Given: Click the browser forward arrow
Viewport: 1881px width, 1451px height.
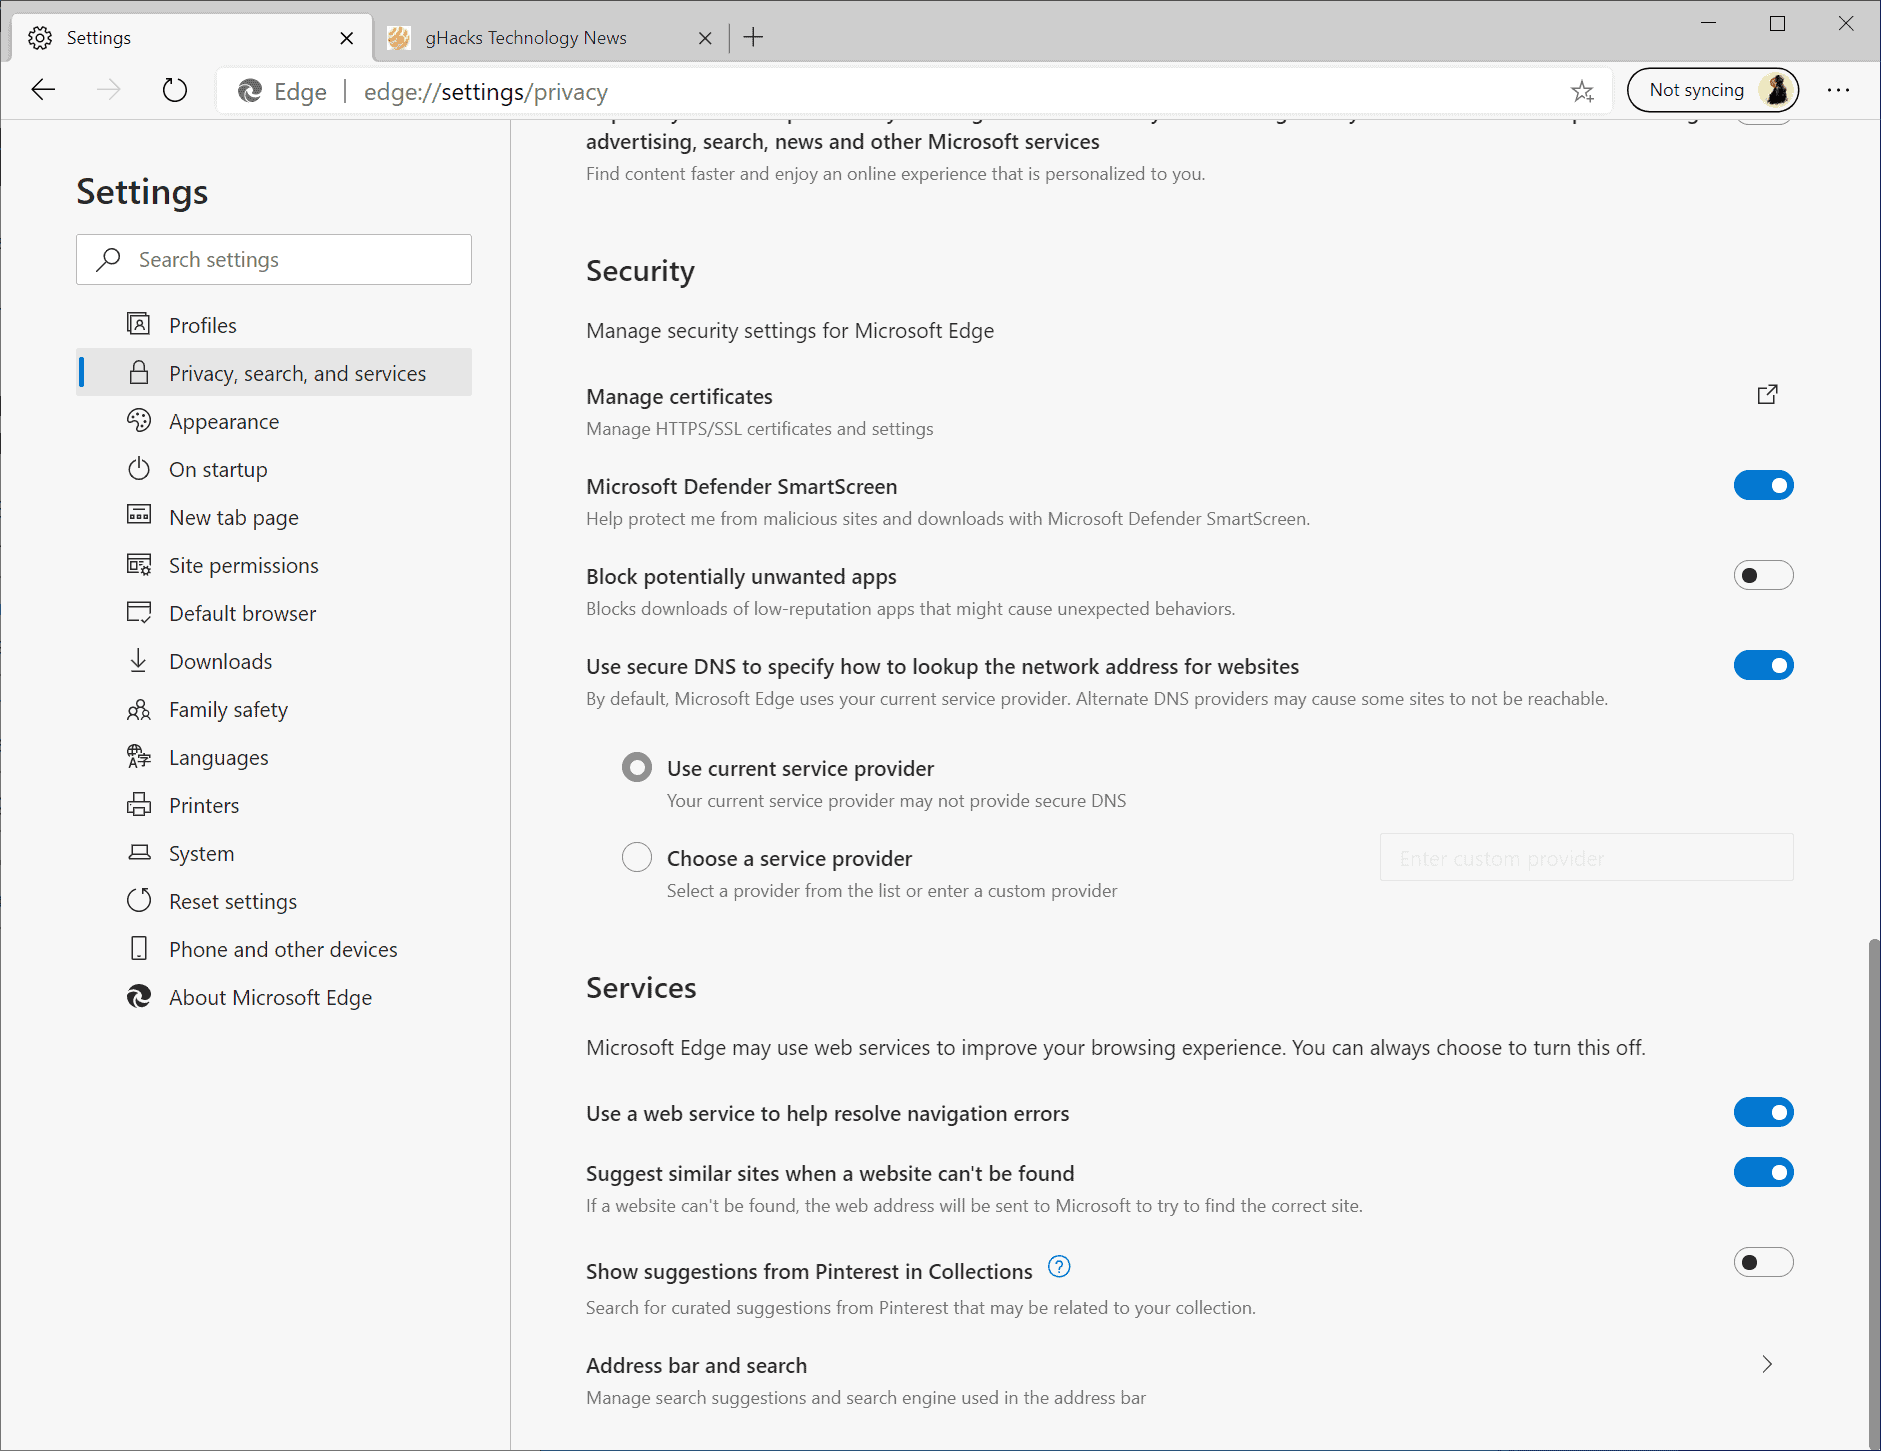Looking at the screenshot, I should tap(108, 90).
